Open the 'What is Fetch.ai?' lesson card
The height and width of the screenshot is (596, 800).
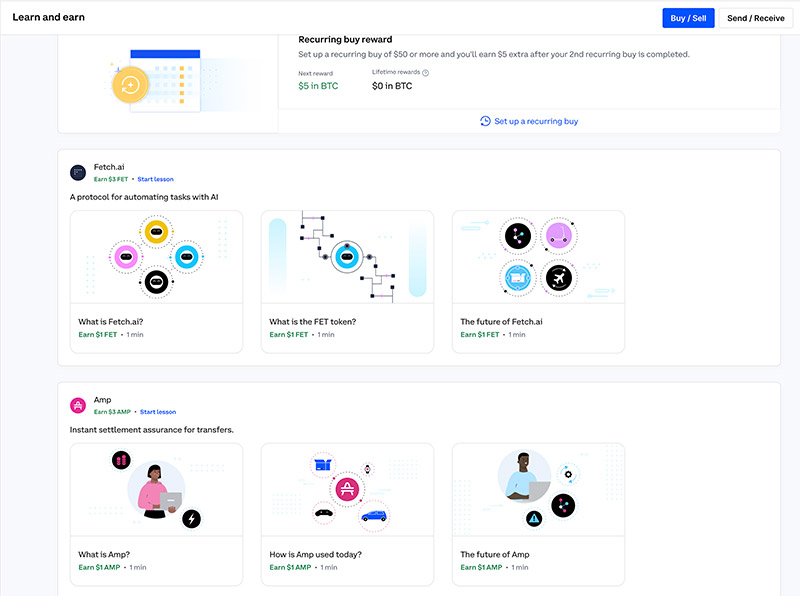coord(156,280)
